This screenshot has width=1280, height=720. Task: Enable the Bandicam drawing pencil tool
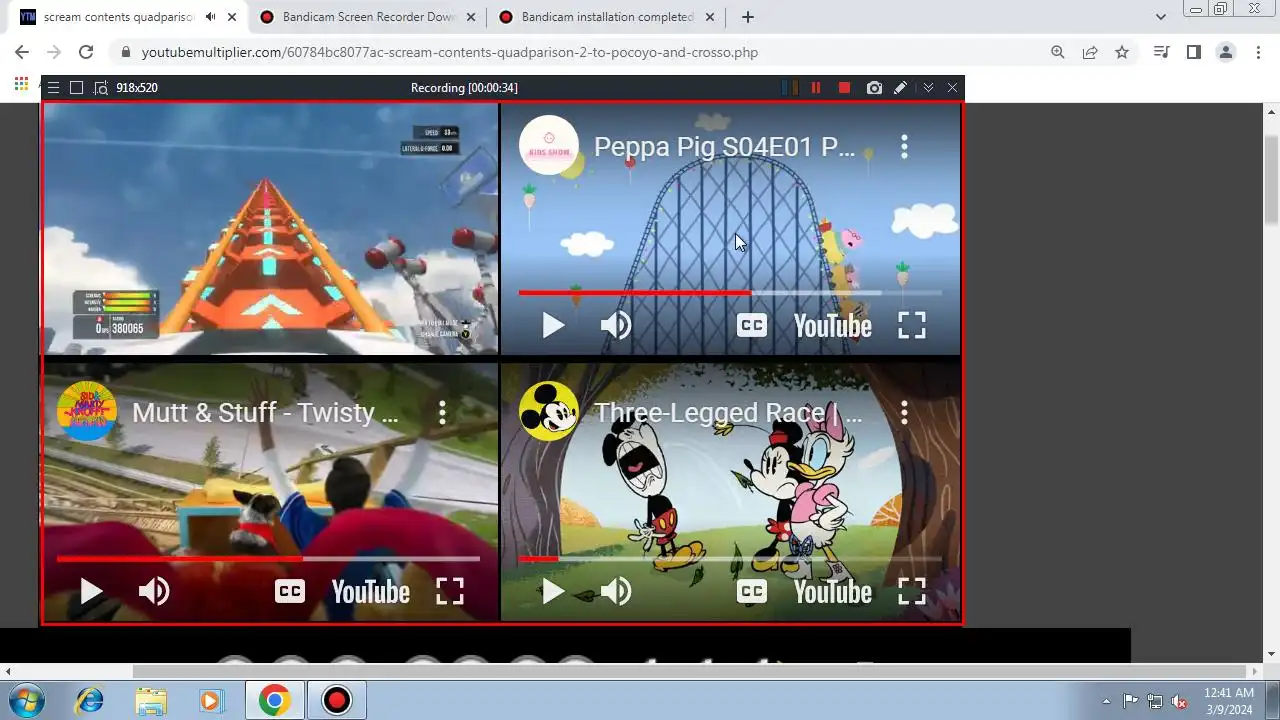(900, 88)
